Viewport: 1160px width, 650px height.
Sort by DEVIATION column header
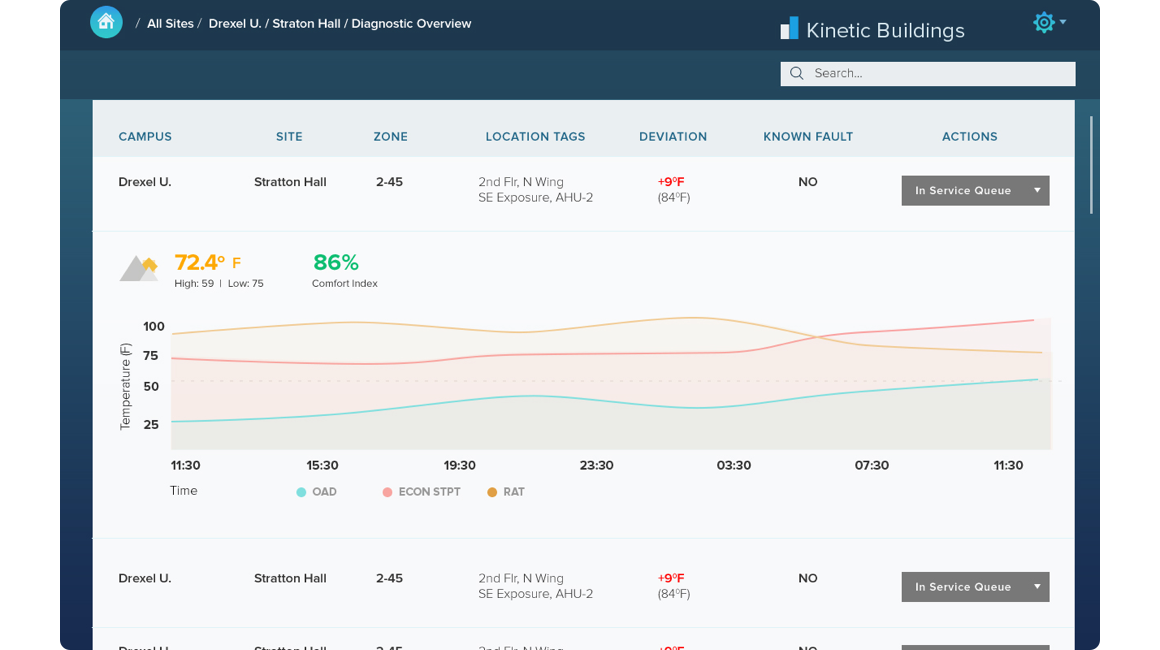(673, 136)
